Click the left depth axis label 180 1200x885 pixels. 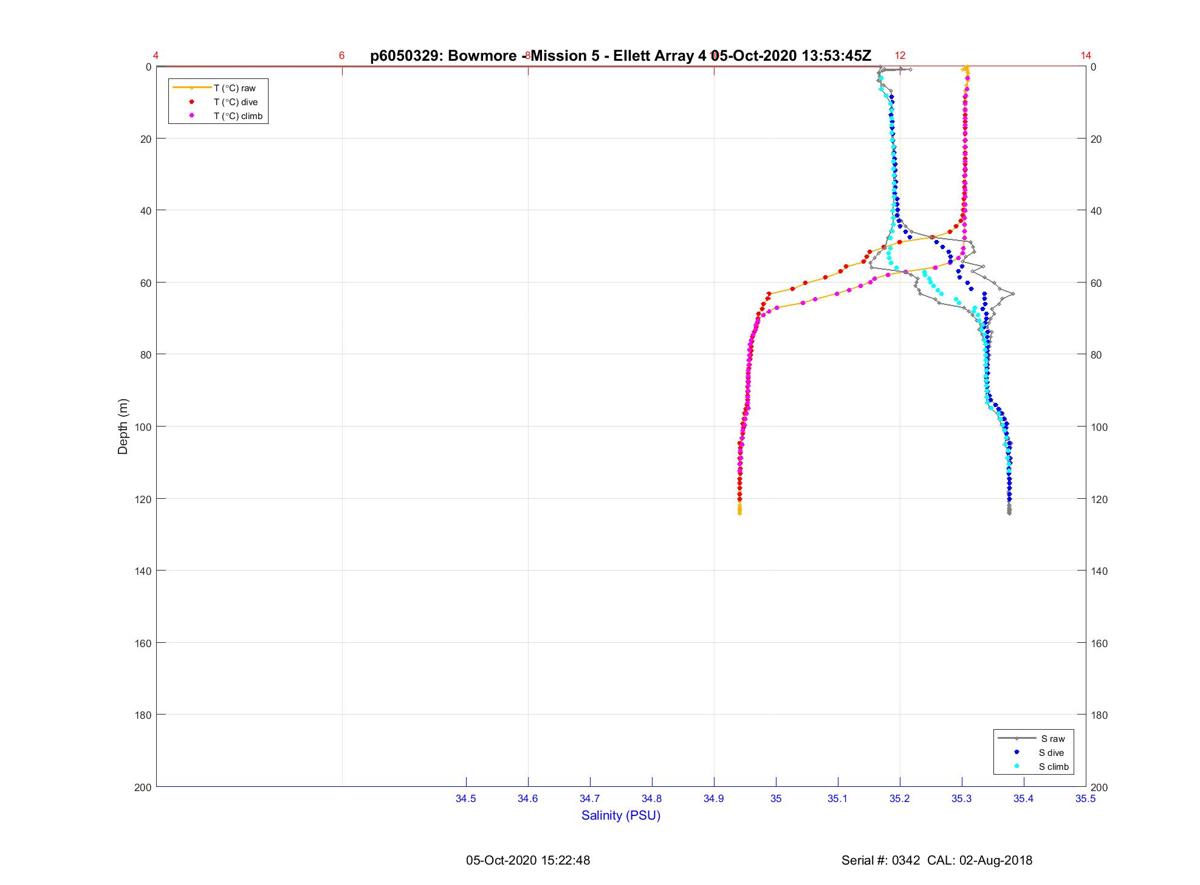[142, 715]
